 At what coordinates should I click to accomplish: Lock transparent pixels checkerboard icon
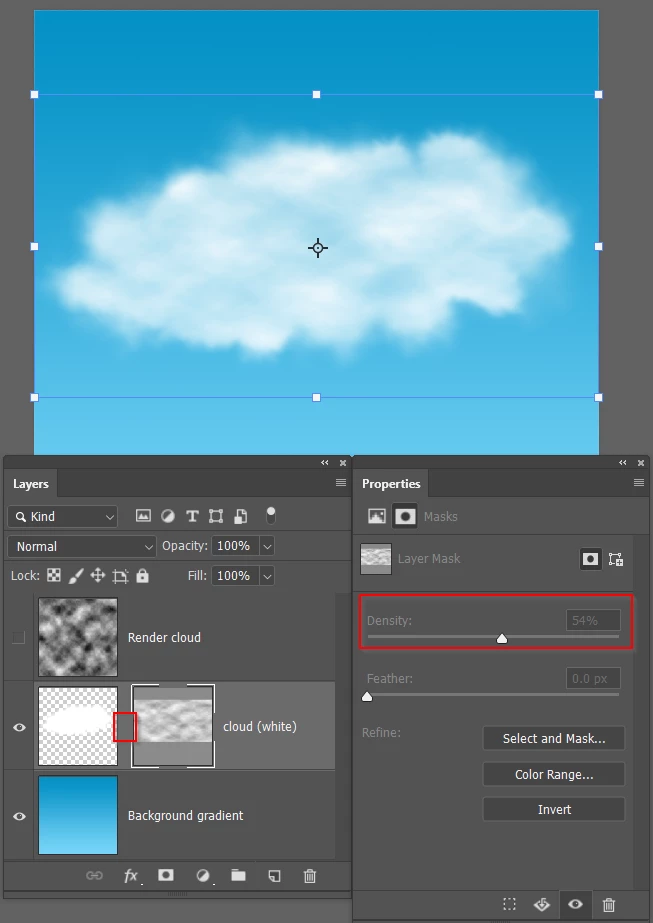click(54, 575)
